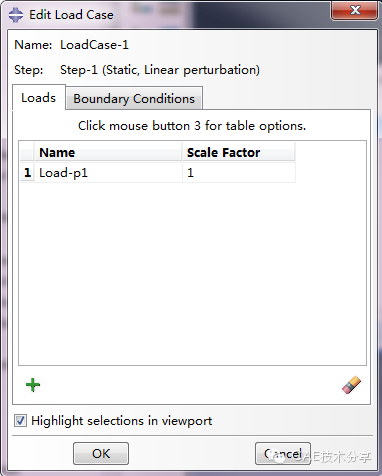This screenshot has width=382, height=476.
Task: Toggle Highlight selections in viewport checkbox
Action: click(20, 421)
